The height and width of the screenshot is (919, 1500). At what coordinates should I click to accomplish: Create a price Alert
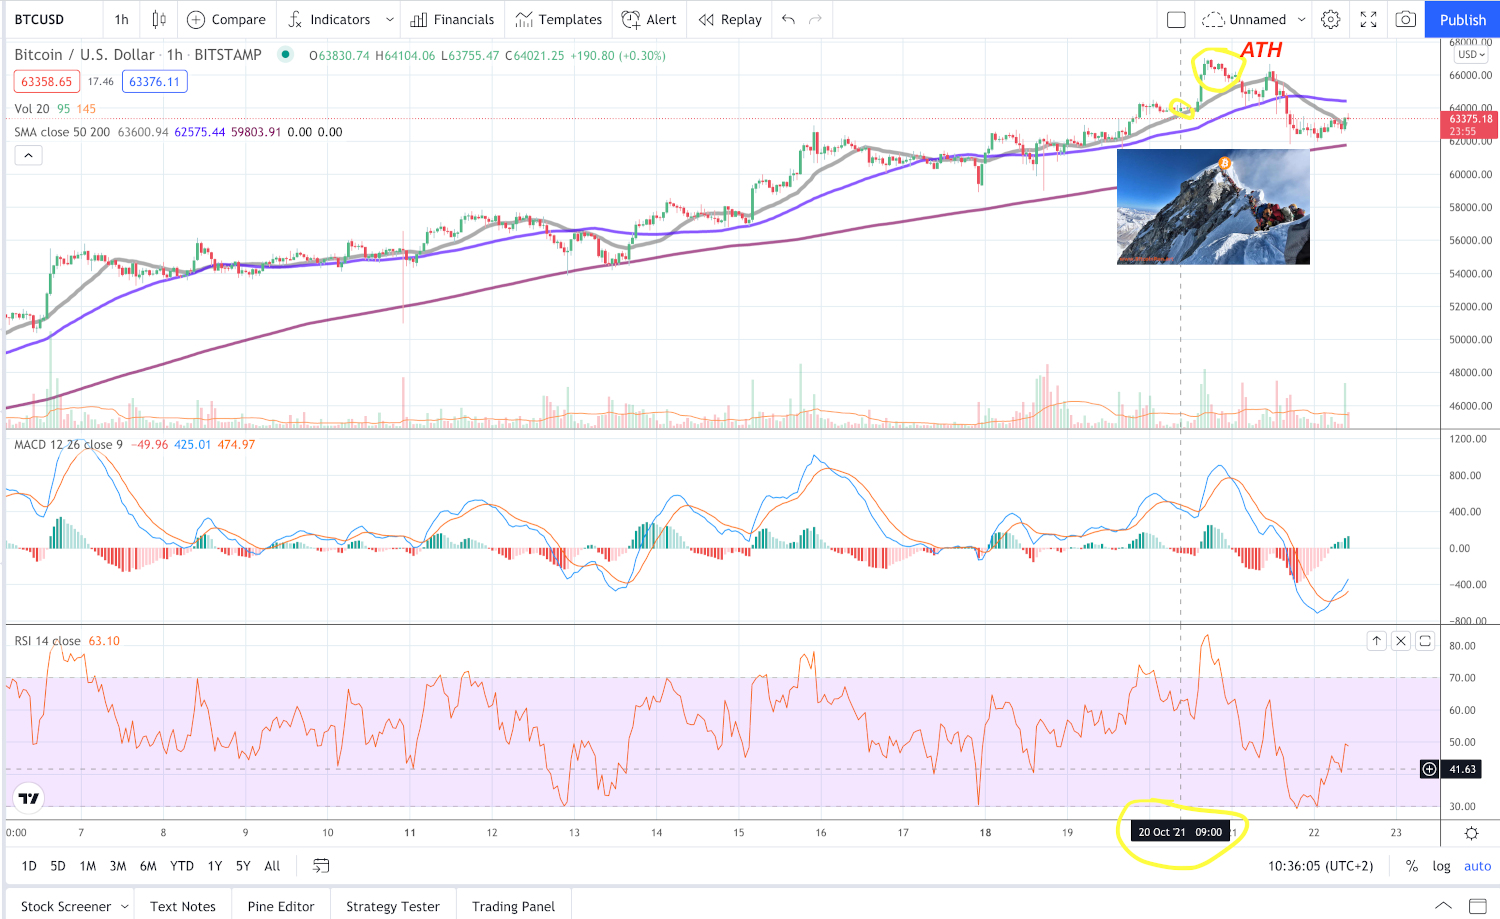pos(649,19)
